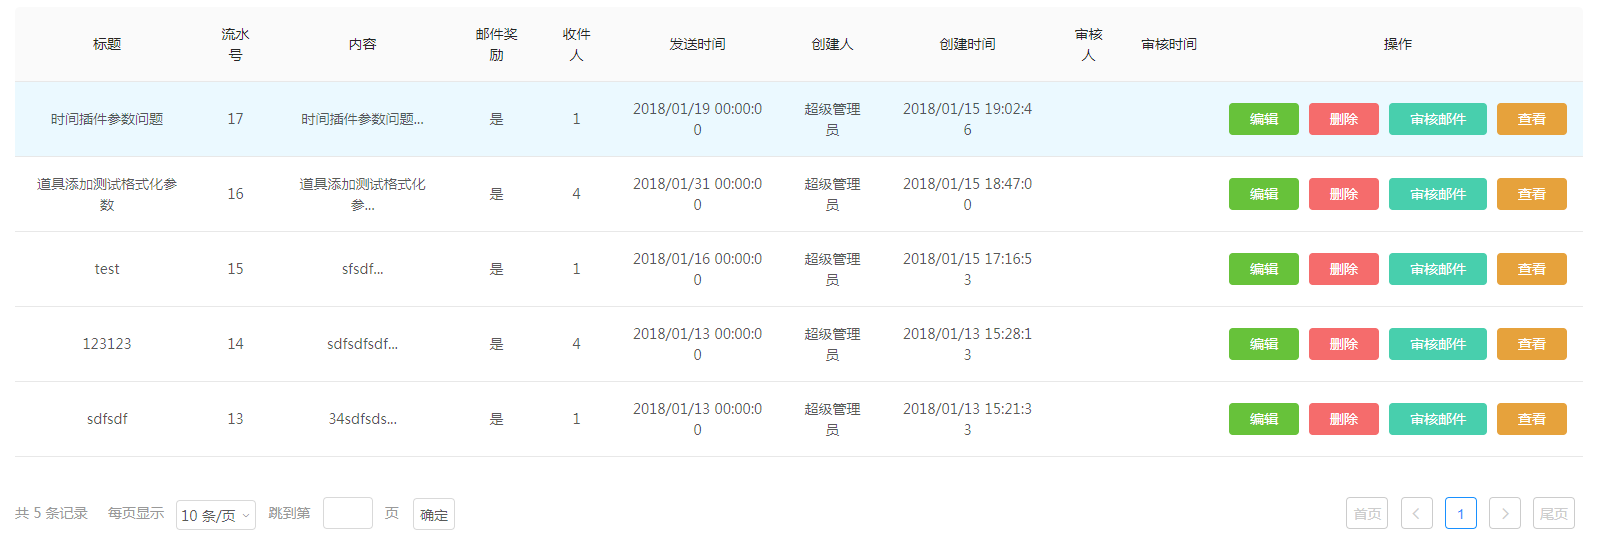
Task: Go to previous page arrow
Action: pyautogui.click(x=1417, y=513)
